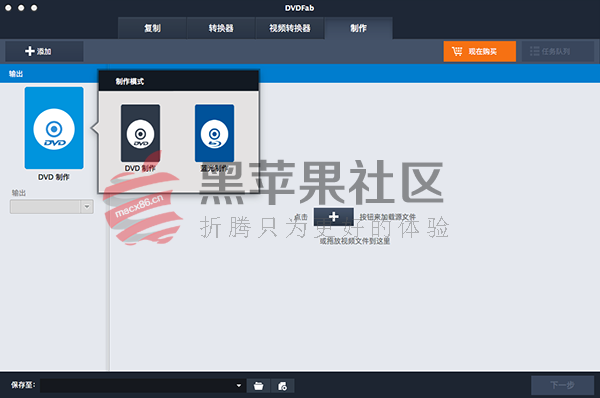Open the 视频转换器 tab

click(x=290, y=28)
